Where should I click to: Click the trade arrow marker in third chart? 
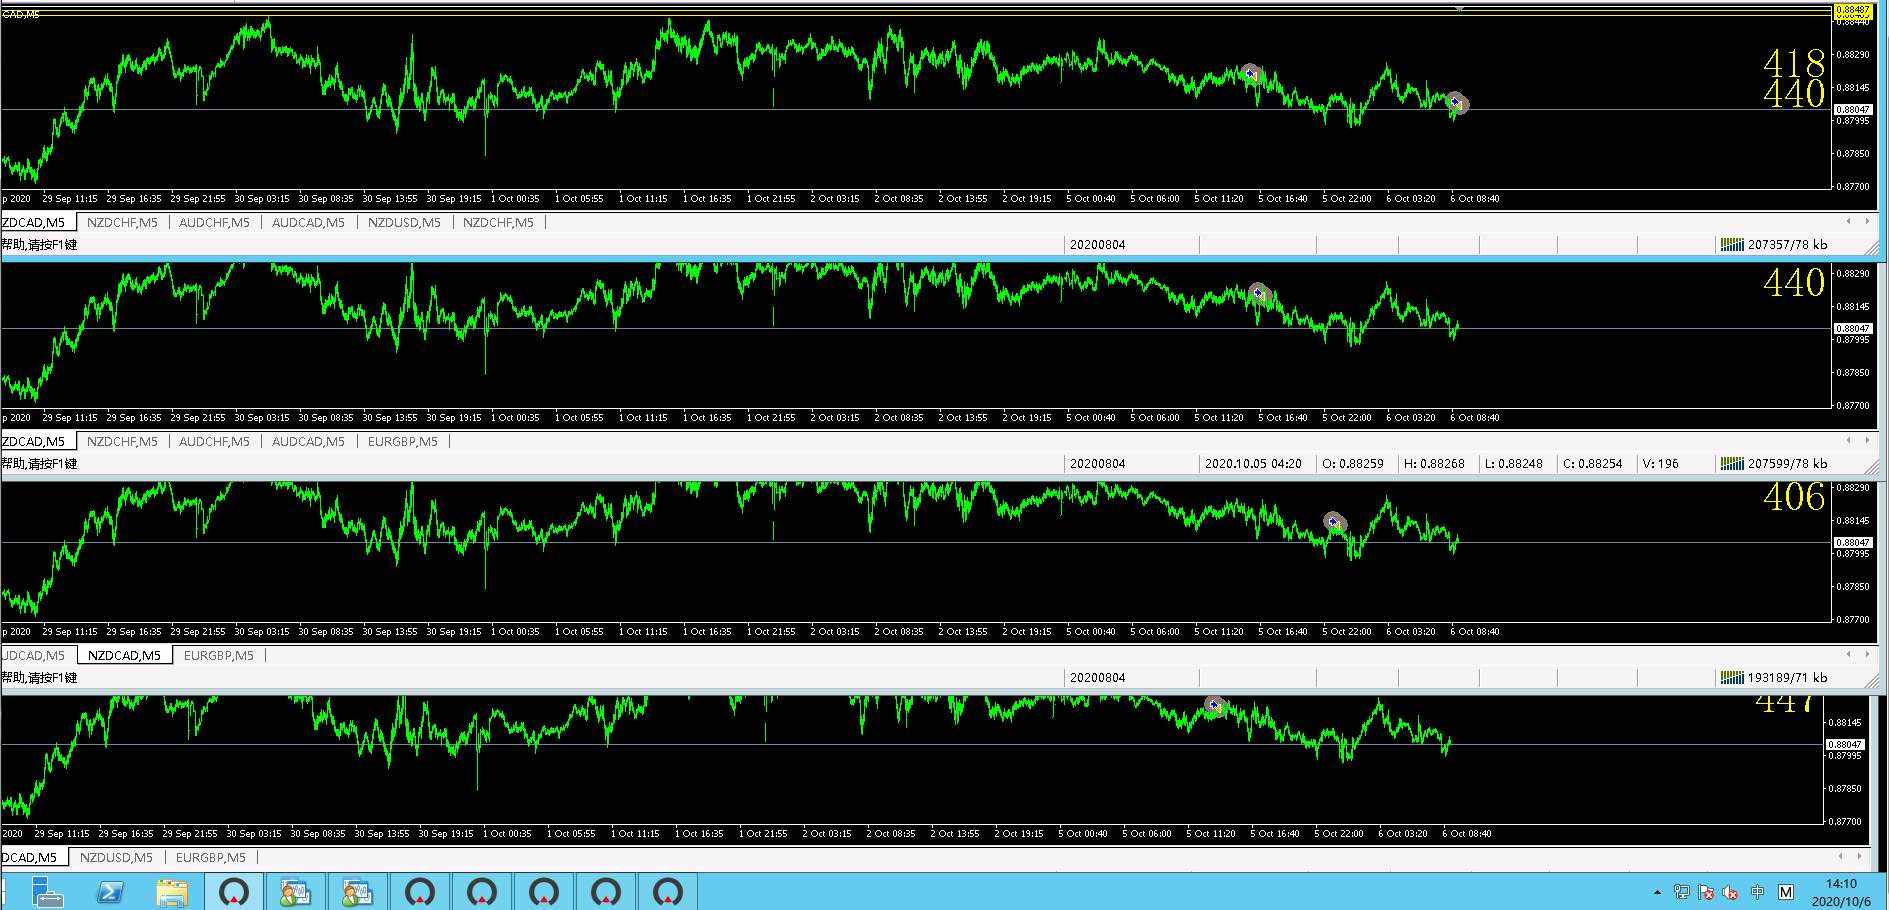[1334, 521]
